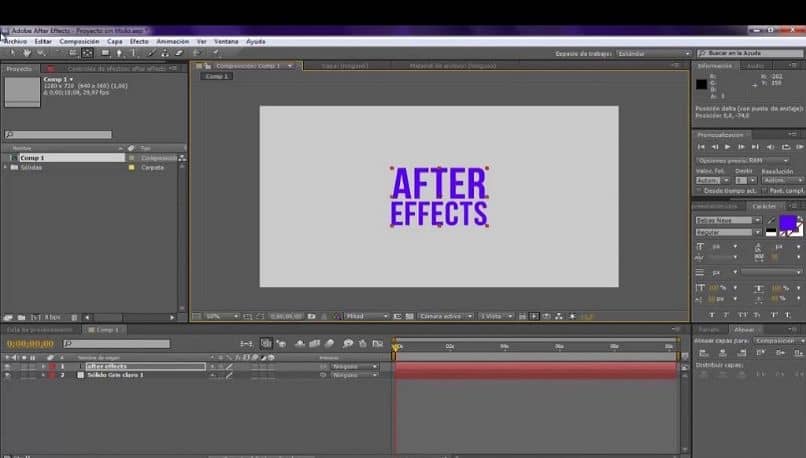Select the Type text tool
Image resolution: width=806 pixels, height=458 pixels.
pos(134,53)
